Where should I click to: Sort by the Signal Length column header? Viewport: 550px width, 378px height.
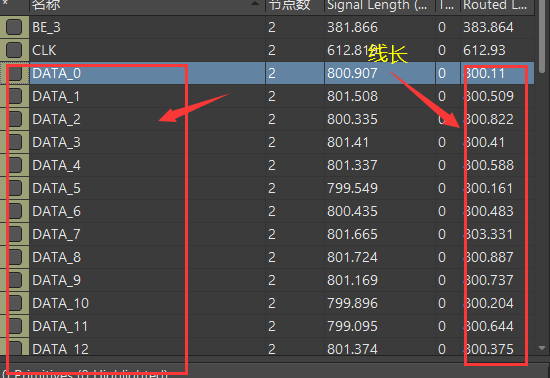[380, 6]
